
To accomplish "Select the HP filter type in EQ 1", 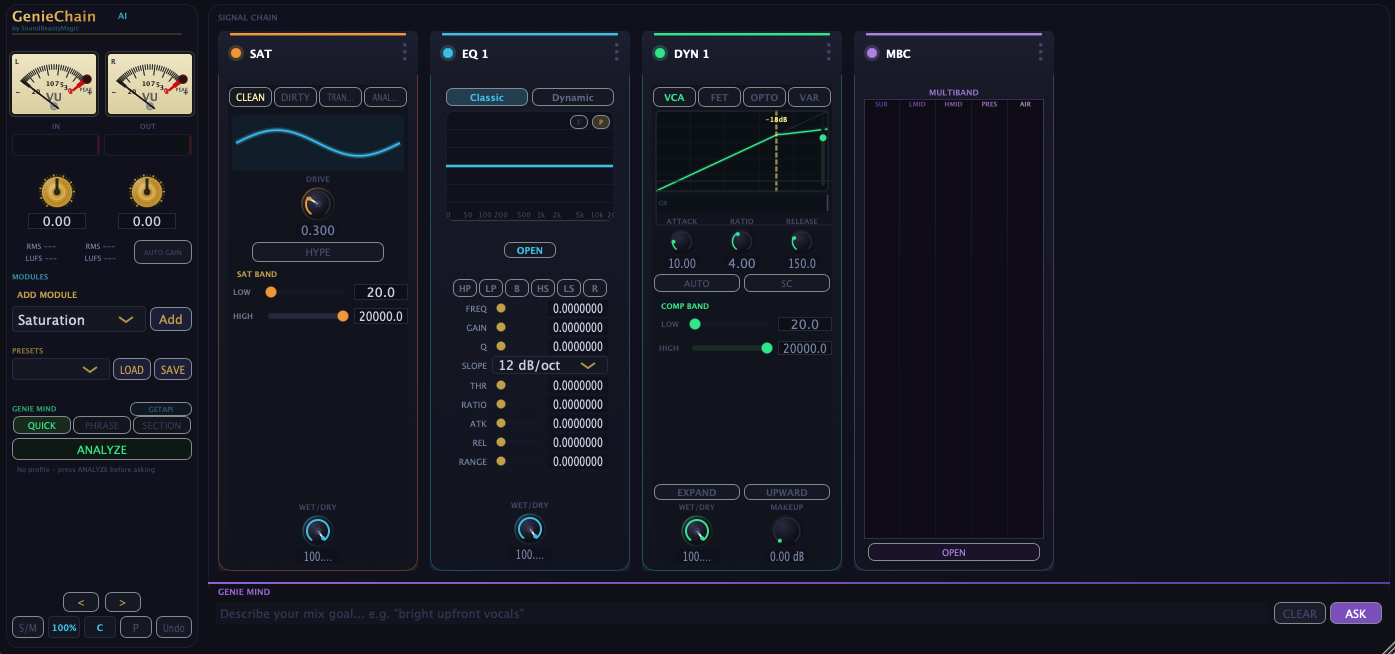I will pos(465,288).
